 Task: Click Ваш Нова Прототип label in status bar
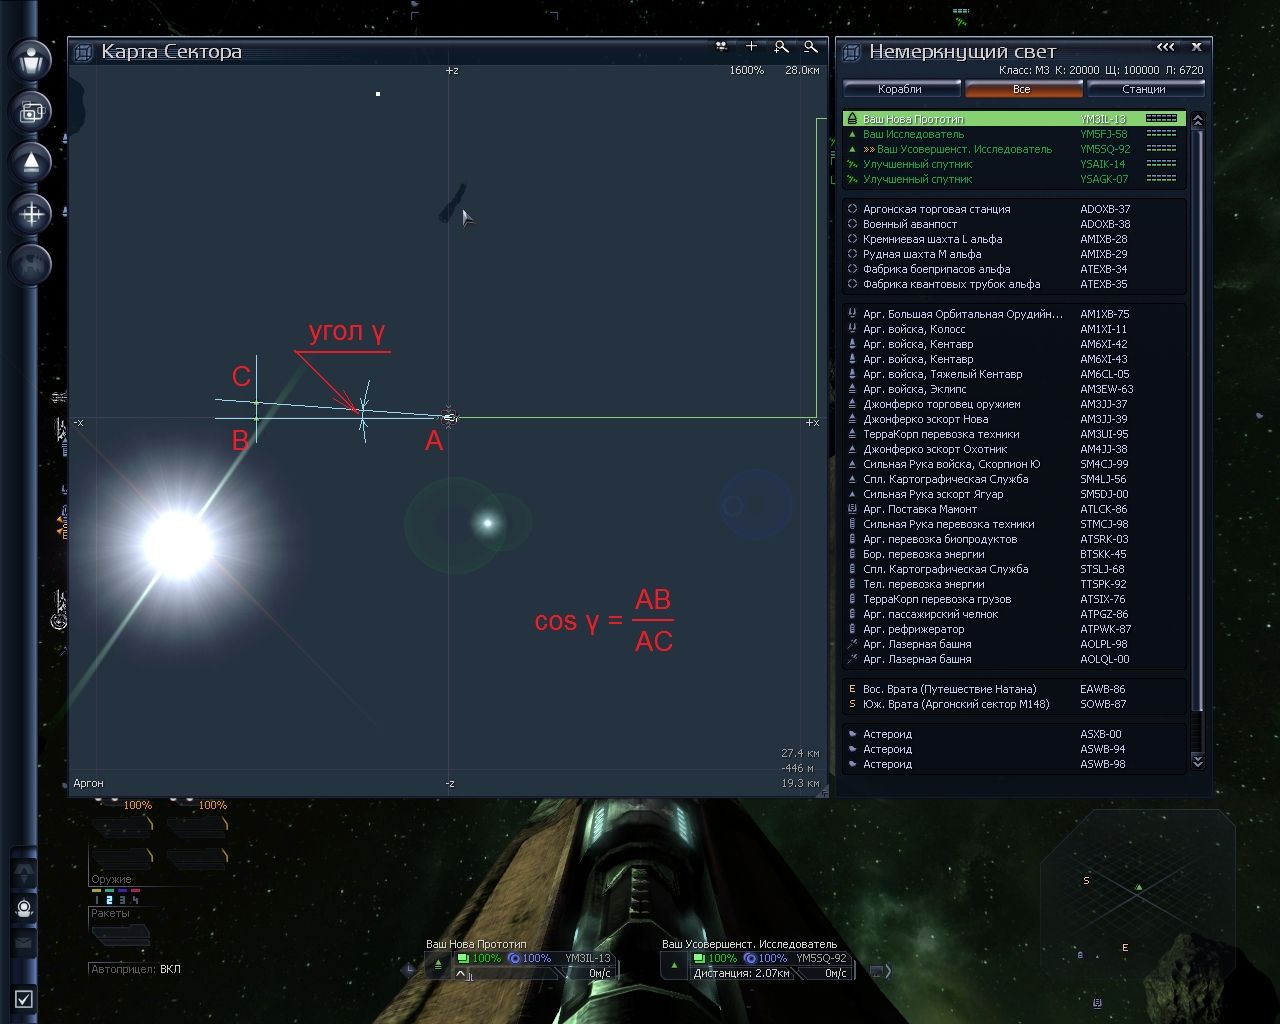pos(476,944)
